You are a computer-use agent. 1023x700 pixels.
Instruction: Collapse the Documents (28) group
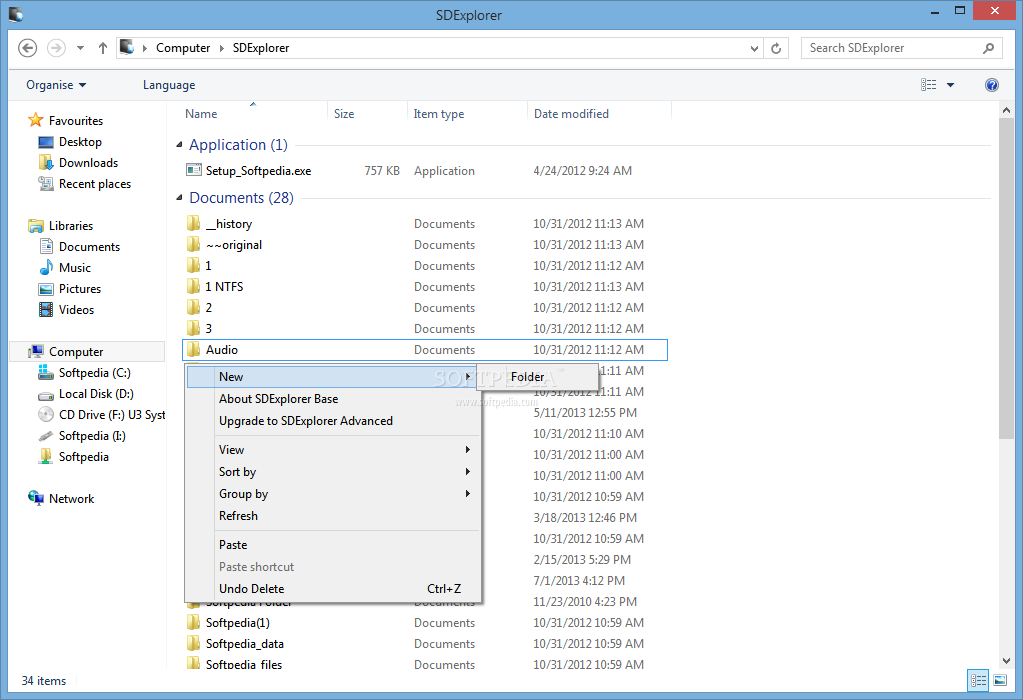179,198
